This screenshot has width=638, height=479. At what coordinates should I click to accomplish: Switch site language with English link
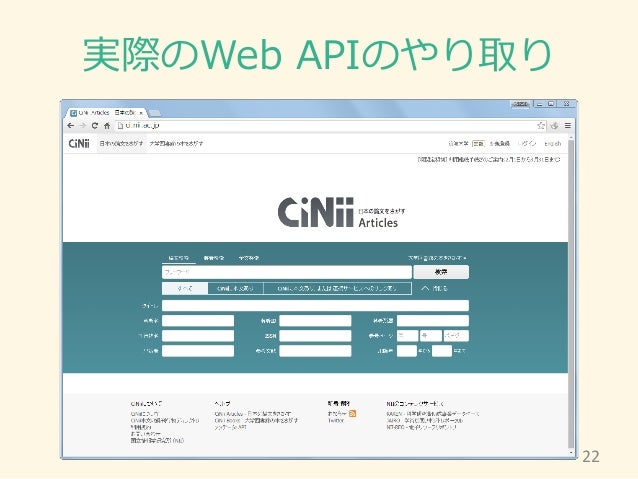click(x=553, y=144)
